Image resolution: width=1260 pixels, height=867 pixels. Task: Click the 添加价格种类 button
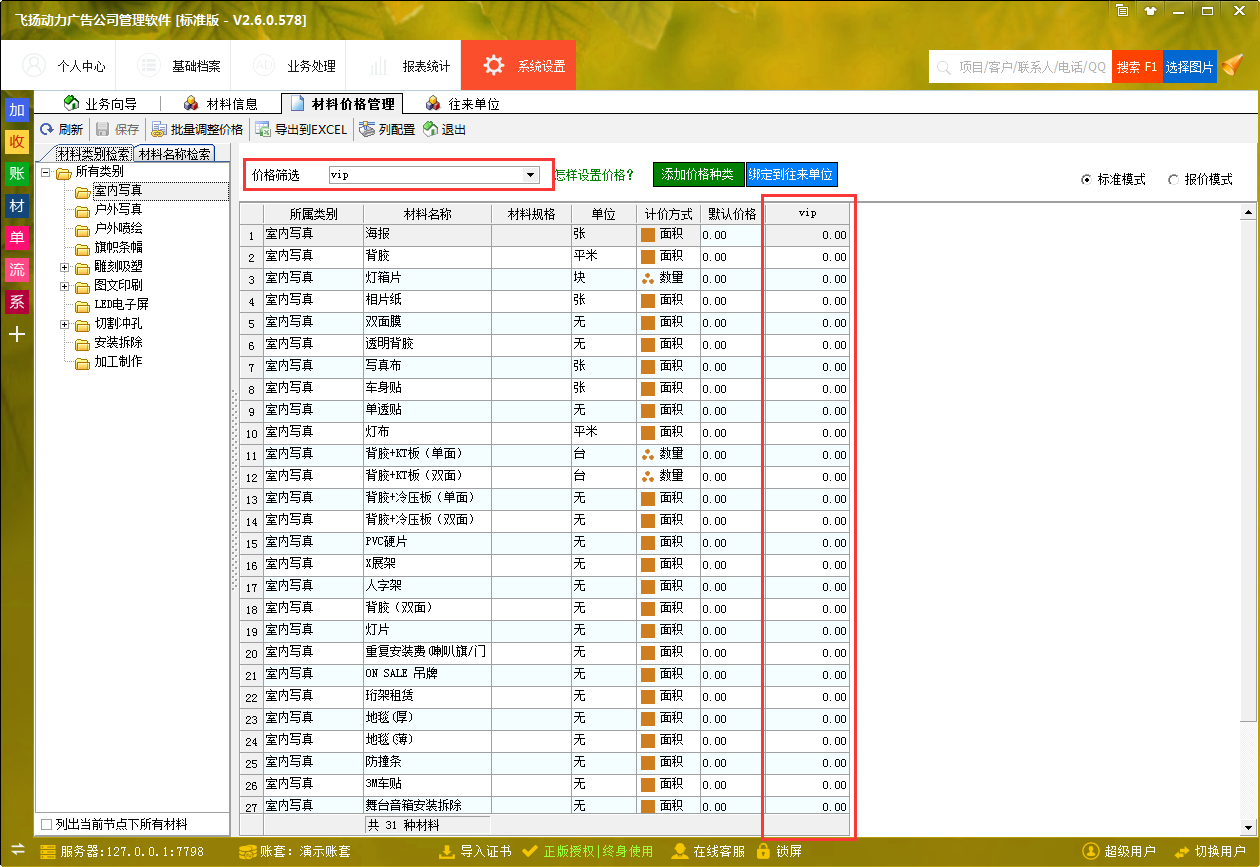699,174
